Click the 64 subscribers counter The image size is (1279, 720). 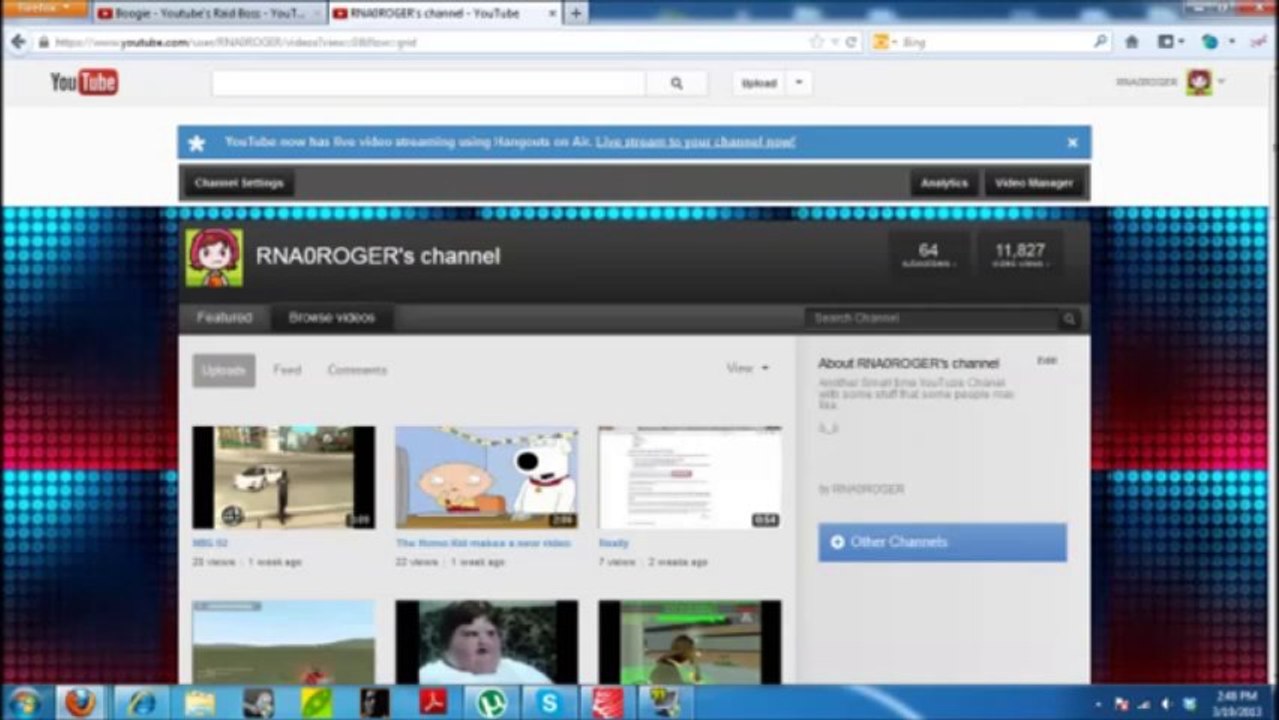928,255
